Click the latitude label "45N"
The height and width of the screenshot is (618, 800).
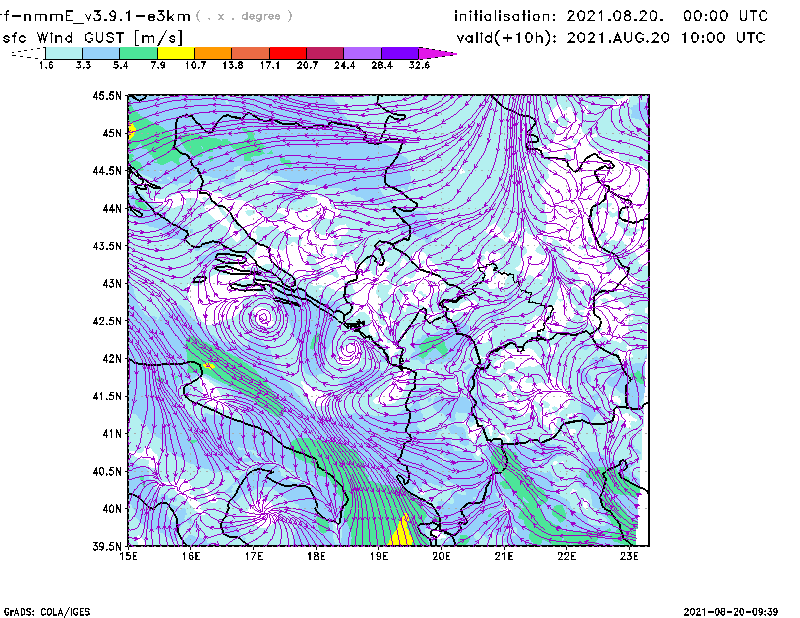pos(112,133)
